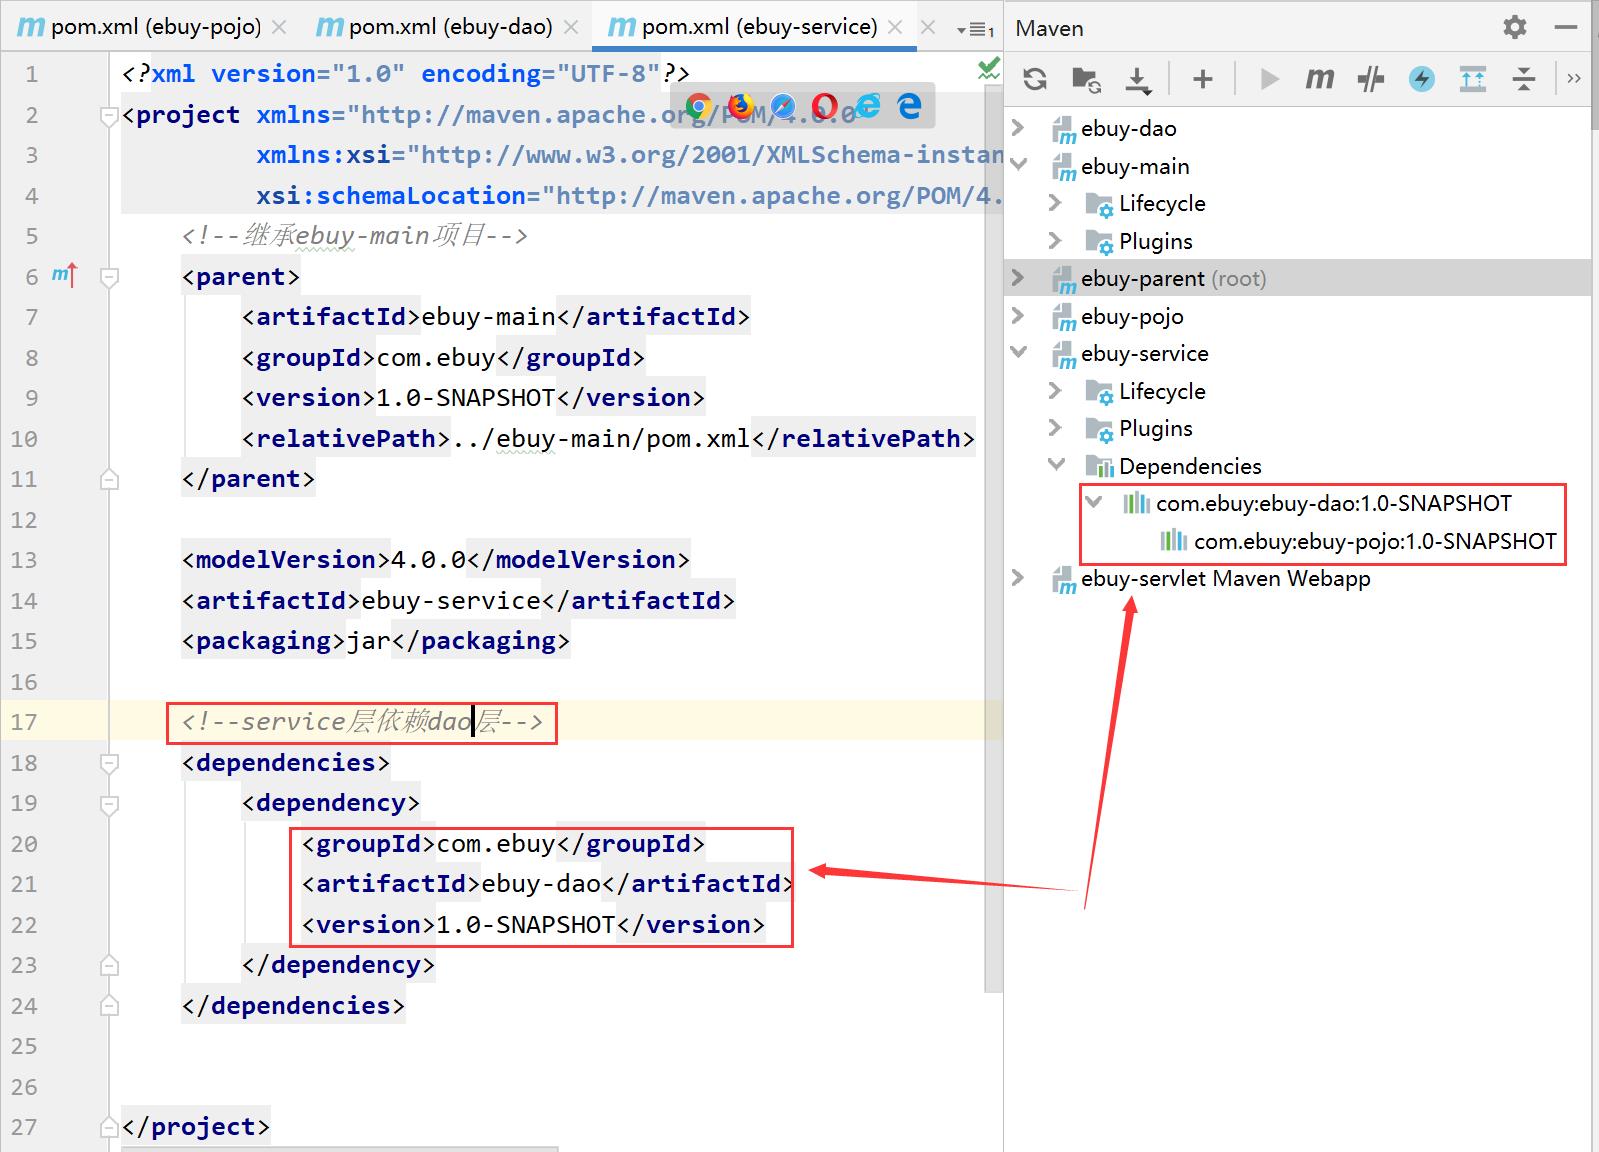
Task: Select com.ebuy:ebuy-pojo:1.0-SNAPSHOT dependency
Action: [1375, 541]
